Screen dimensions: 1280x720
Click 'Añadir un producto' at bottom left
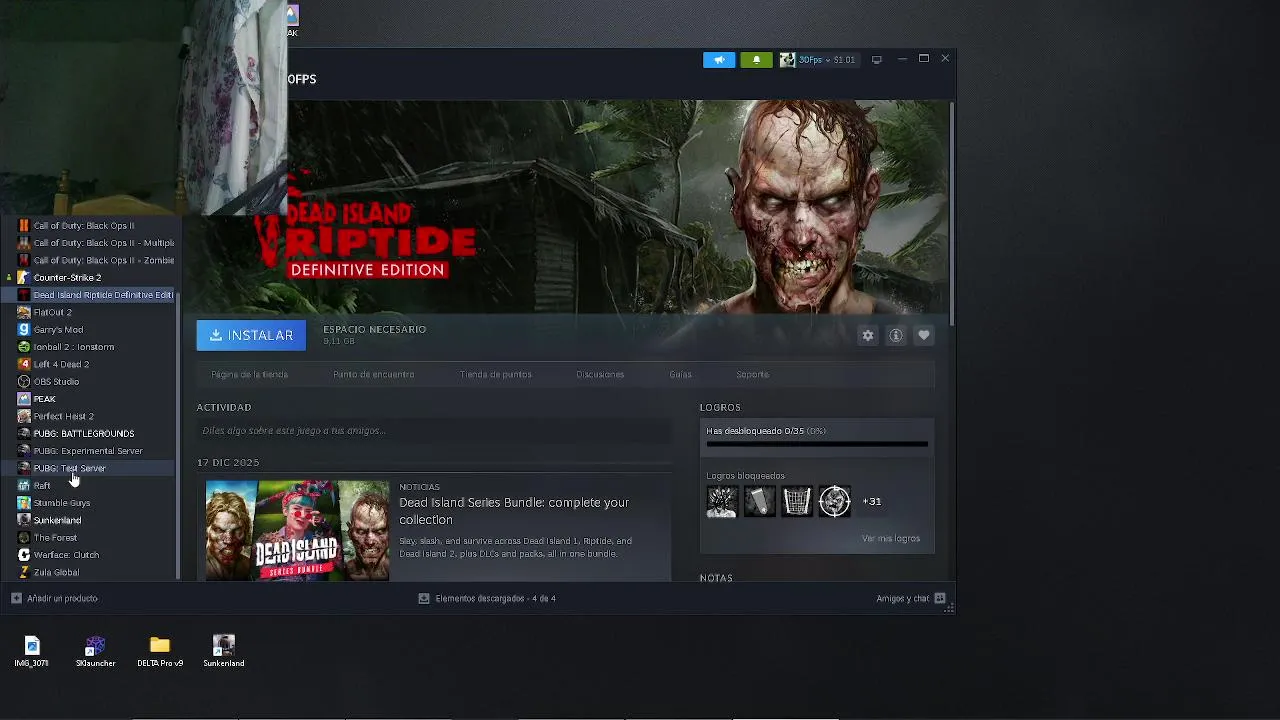point(54,599)
